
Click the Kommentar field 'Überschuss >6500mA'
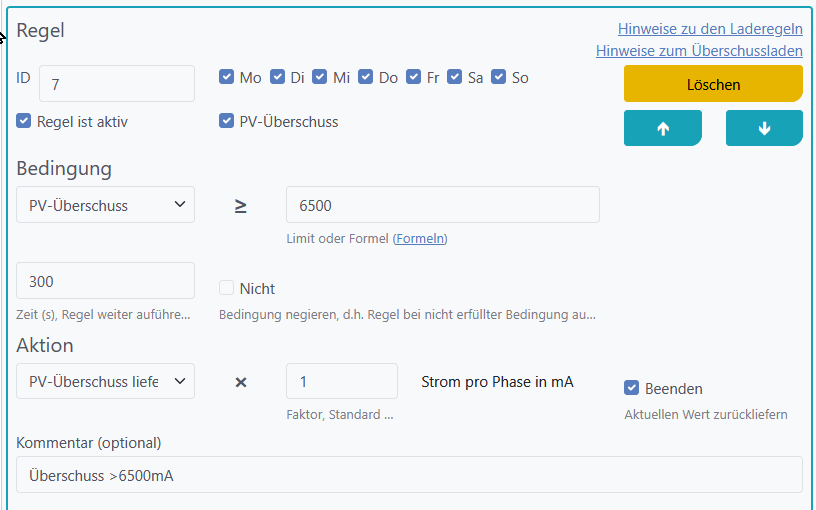point(409,475)
